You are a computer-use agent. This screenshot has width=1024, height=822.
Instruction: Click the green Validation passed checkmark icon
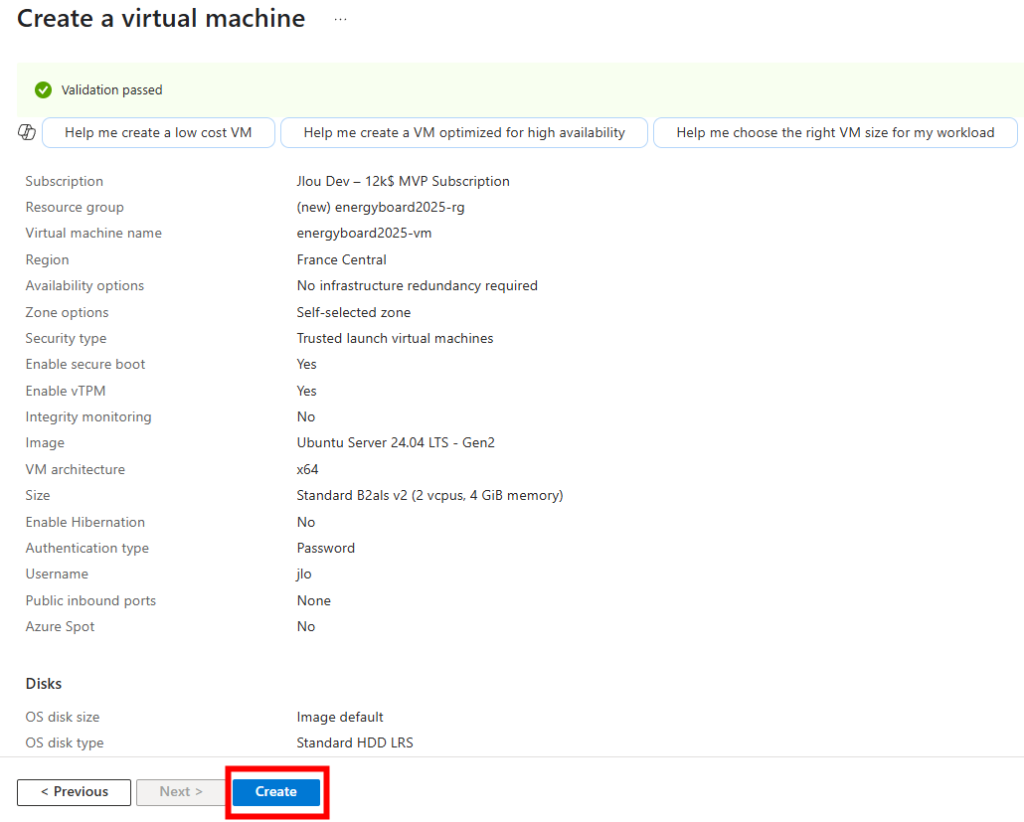[x=43, y=90]
